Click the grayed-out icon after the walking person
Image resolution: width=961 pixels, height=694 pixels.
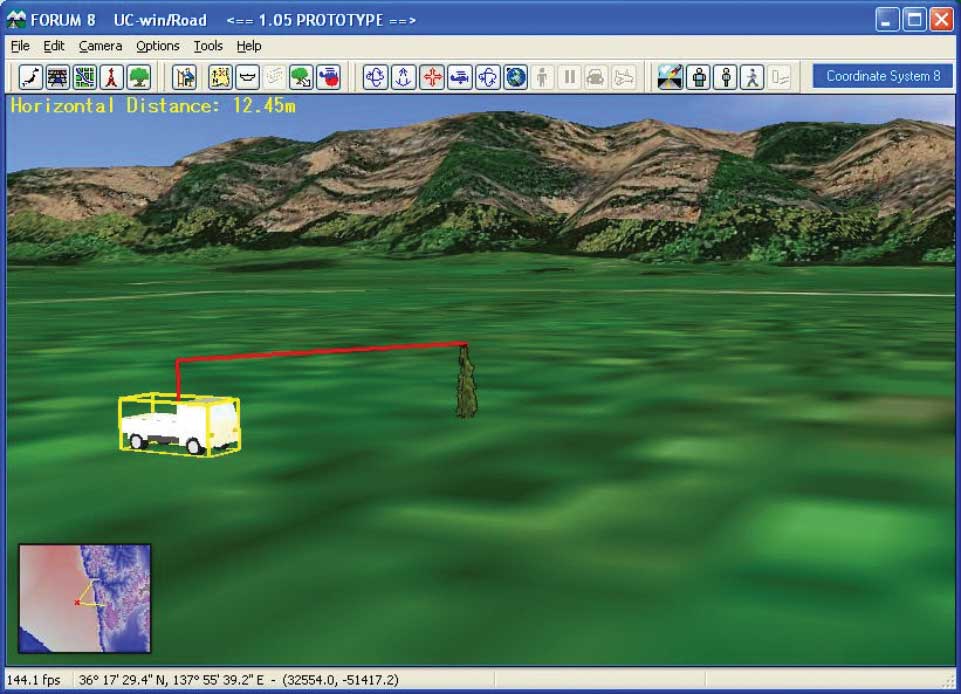(780, 77)
